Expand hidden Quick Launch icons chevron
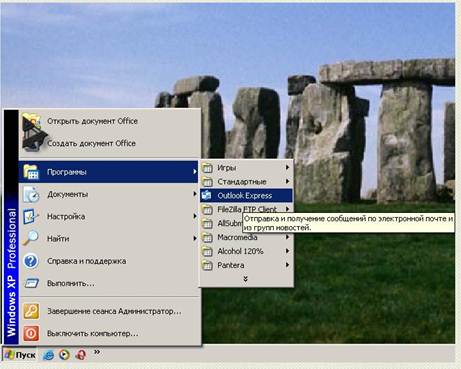Image resolution: width=461 pixels, height=369 pixels. click(97, 352)
